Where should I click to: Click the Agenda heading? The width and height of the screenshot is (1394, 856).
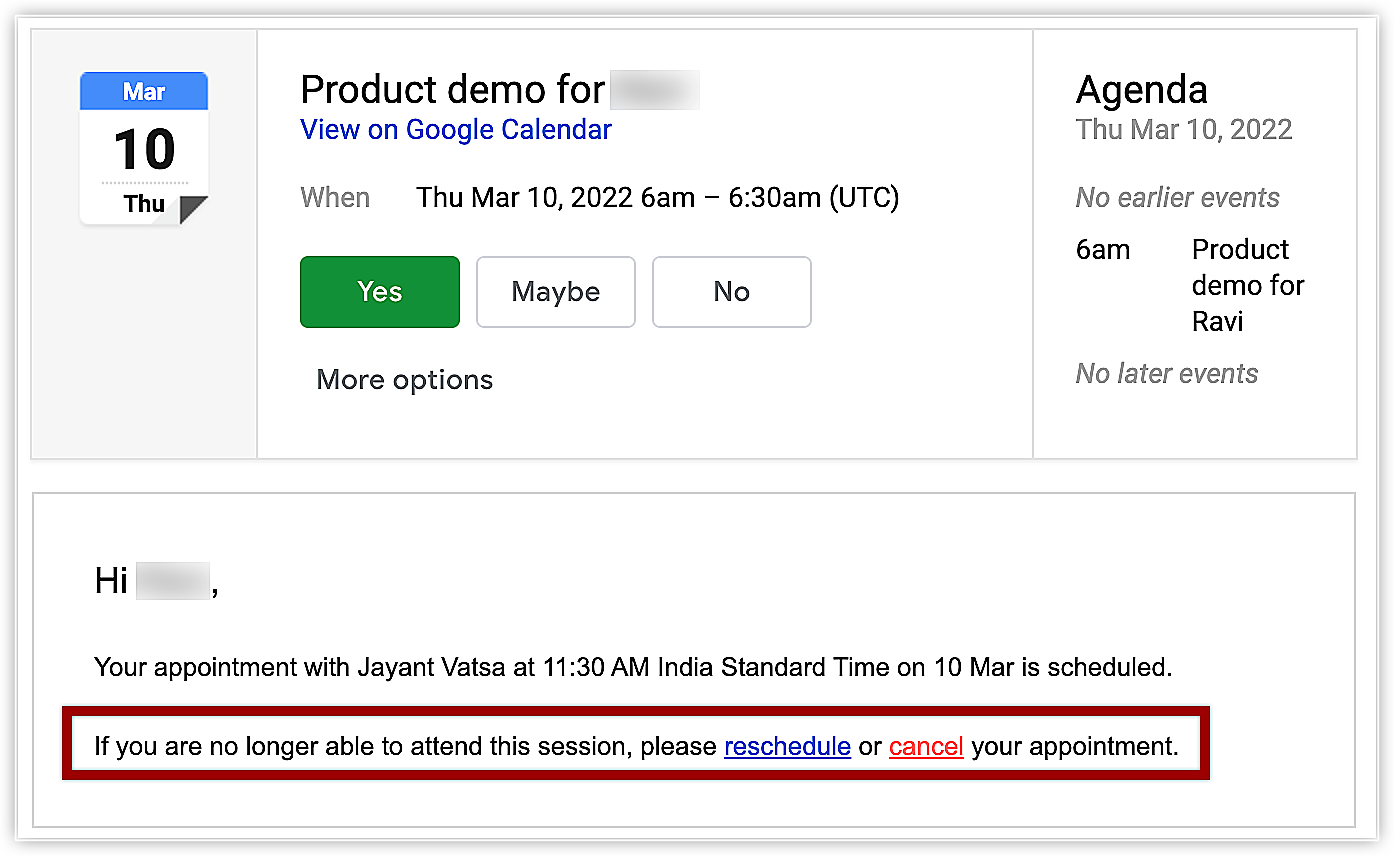[1142, 90]
